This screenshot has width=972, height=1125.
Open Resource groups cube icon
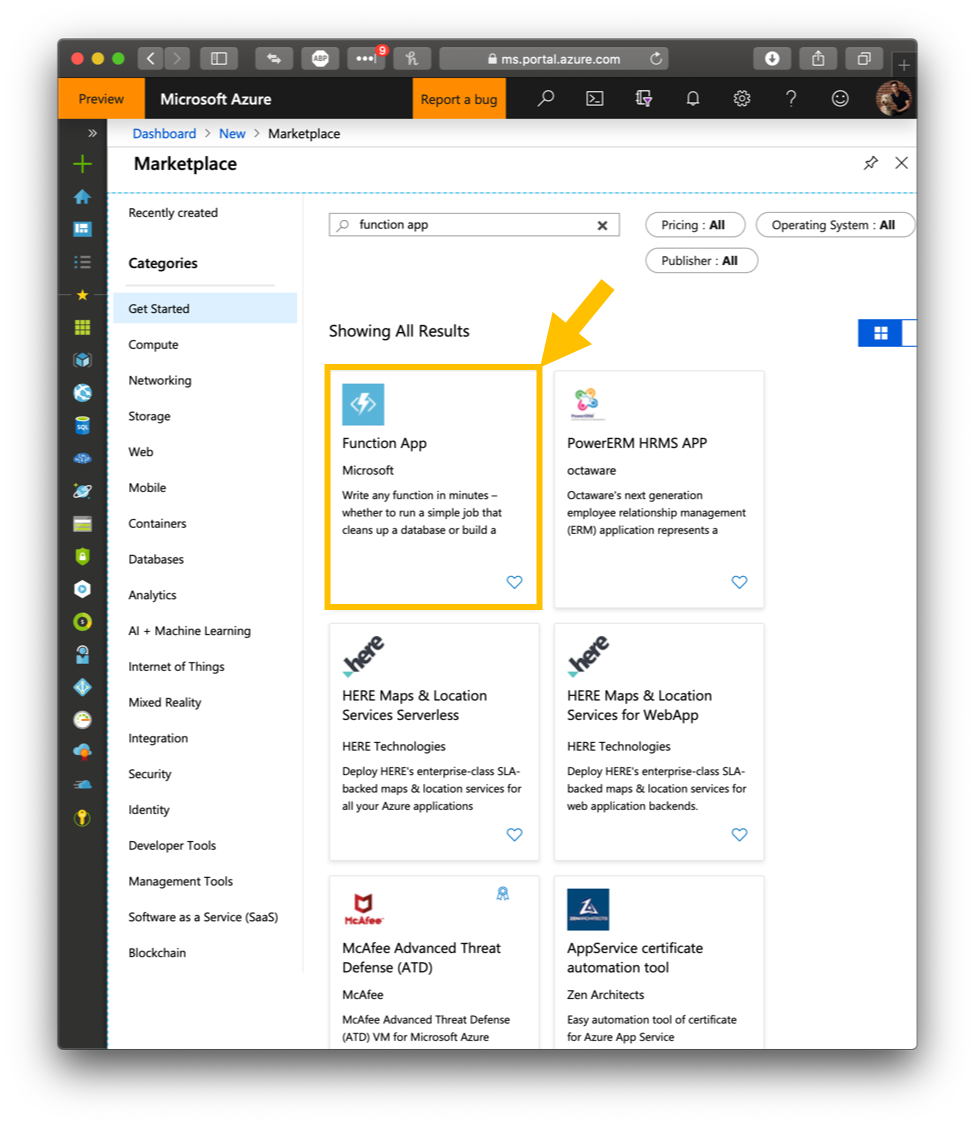82,360
